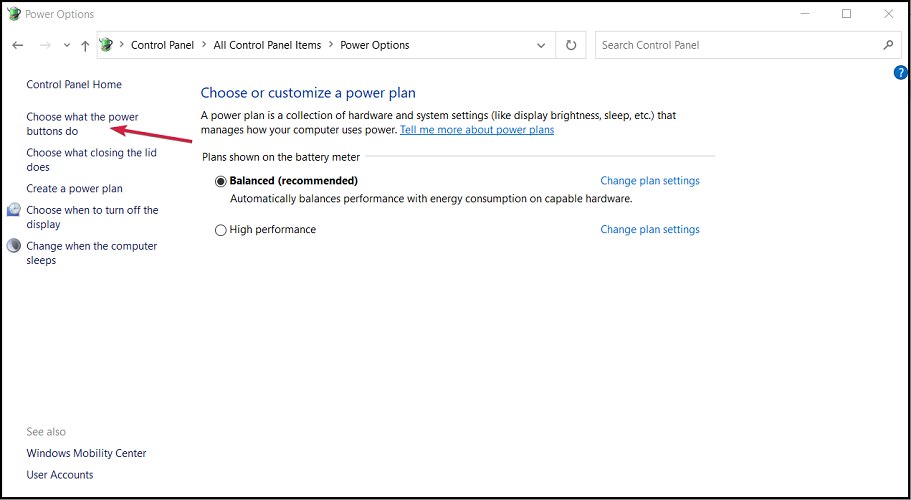Go to All Control Panel Items breadcrumb
The image size is (911, 500).
click(267, 45)
